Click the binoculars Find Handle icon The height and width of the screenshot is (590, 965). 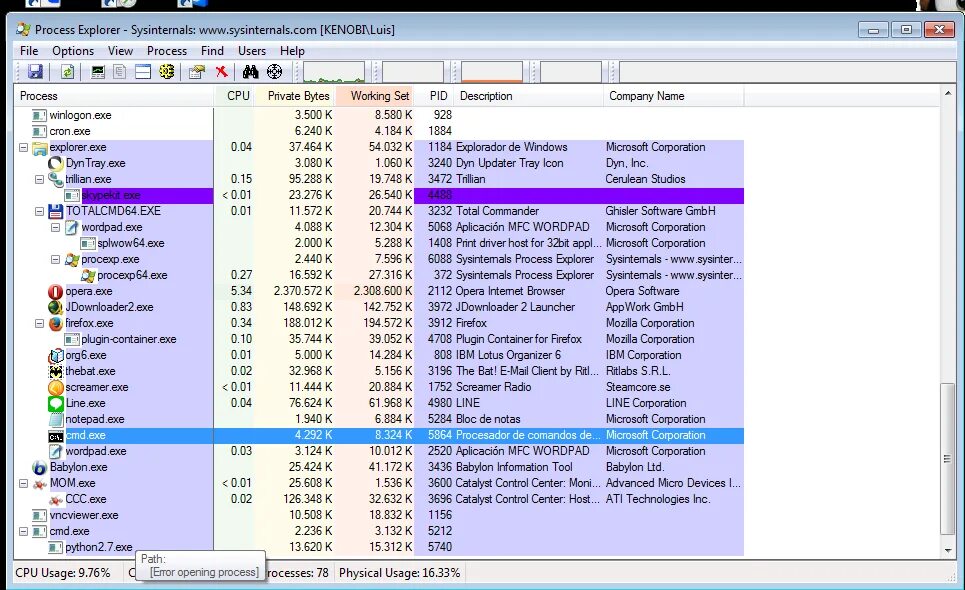pos(250,72)
